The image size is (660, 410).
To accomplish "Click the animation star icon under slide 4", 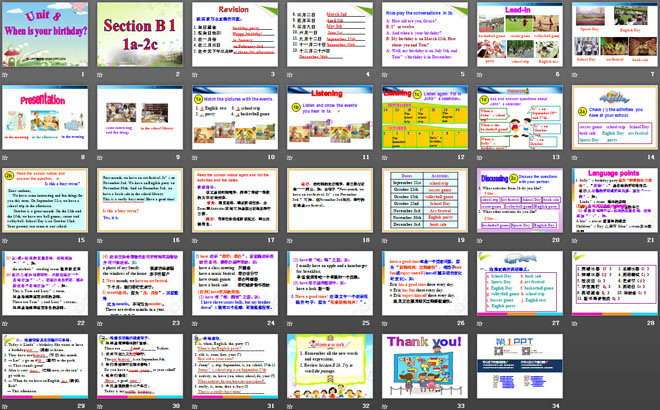I will tap(290, 75).
